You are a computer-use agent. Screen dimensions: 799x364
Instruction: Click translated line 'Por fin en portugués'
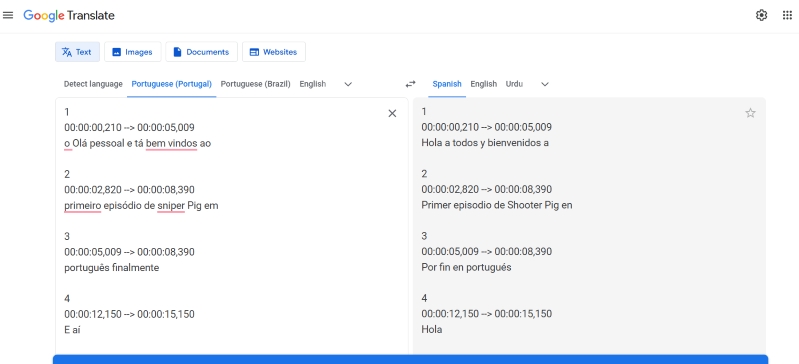466,268
